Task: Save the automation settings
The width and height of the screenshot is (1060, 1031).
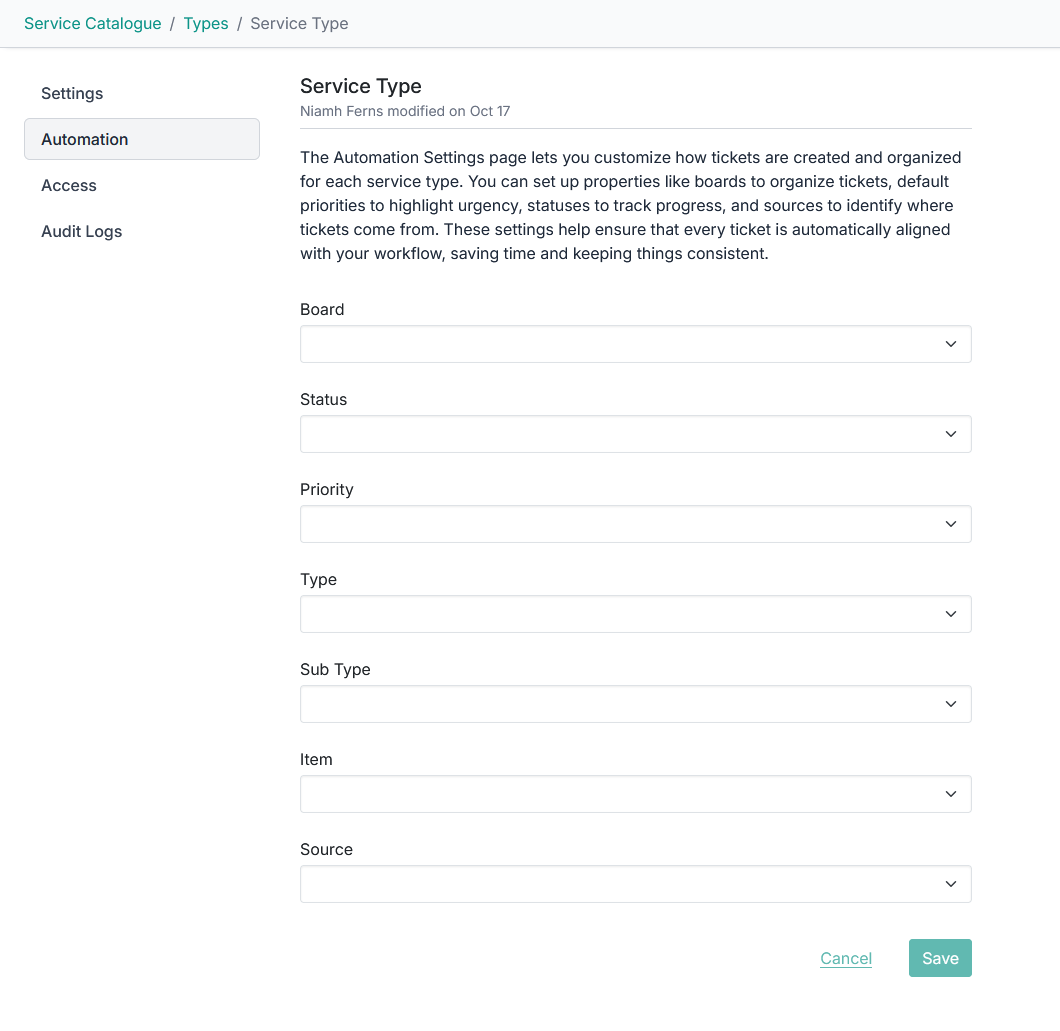Action: click(x=940, y=958)
